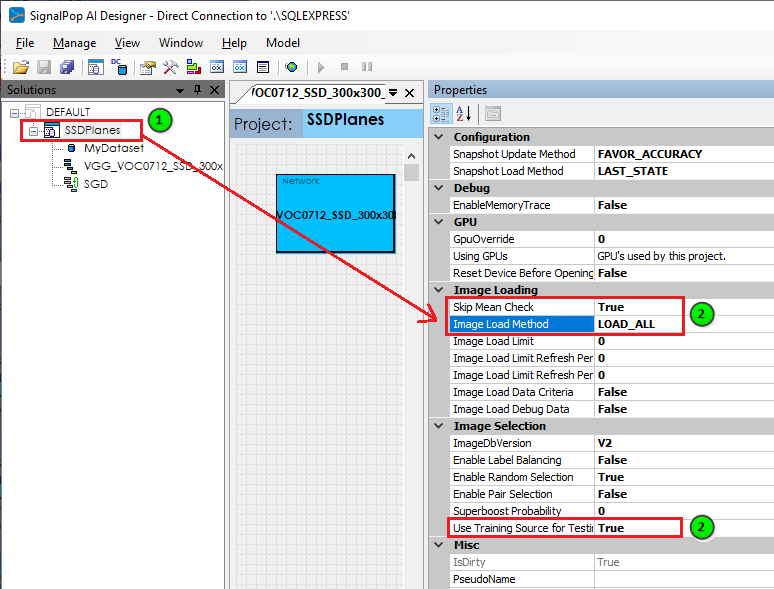Click the open folder toolbar icon
This screenshot has width=774, height=589.
(21, 67)
